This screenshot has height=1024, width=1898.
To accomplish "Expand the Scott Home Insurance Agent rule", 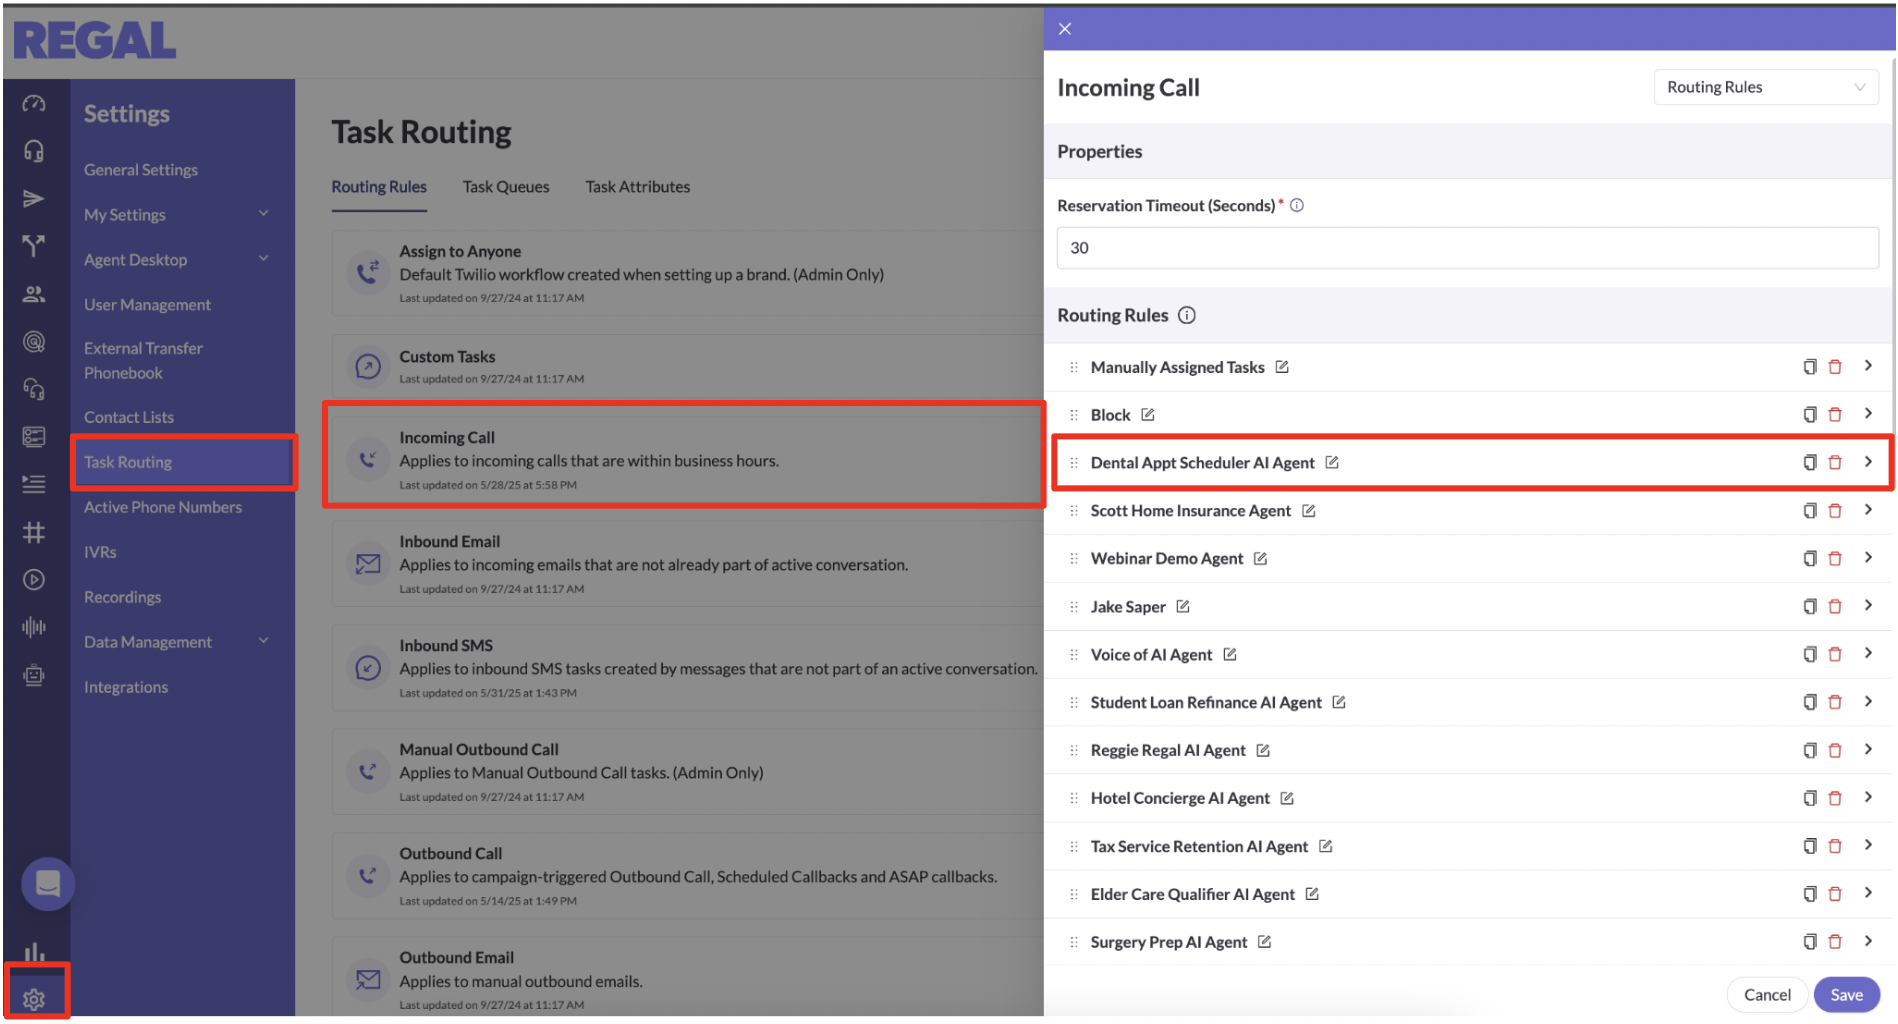I will tap(1868, 510).
